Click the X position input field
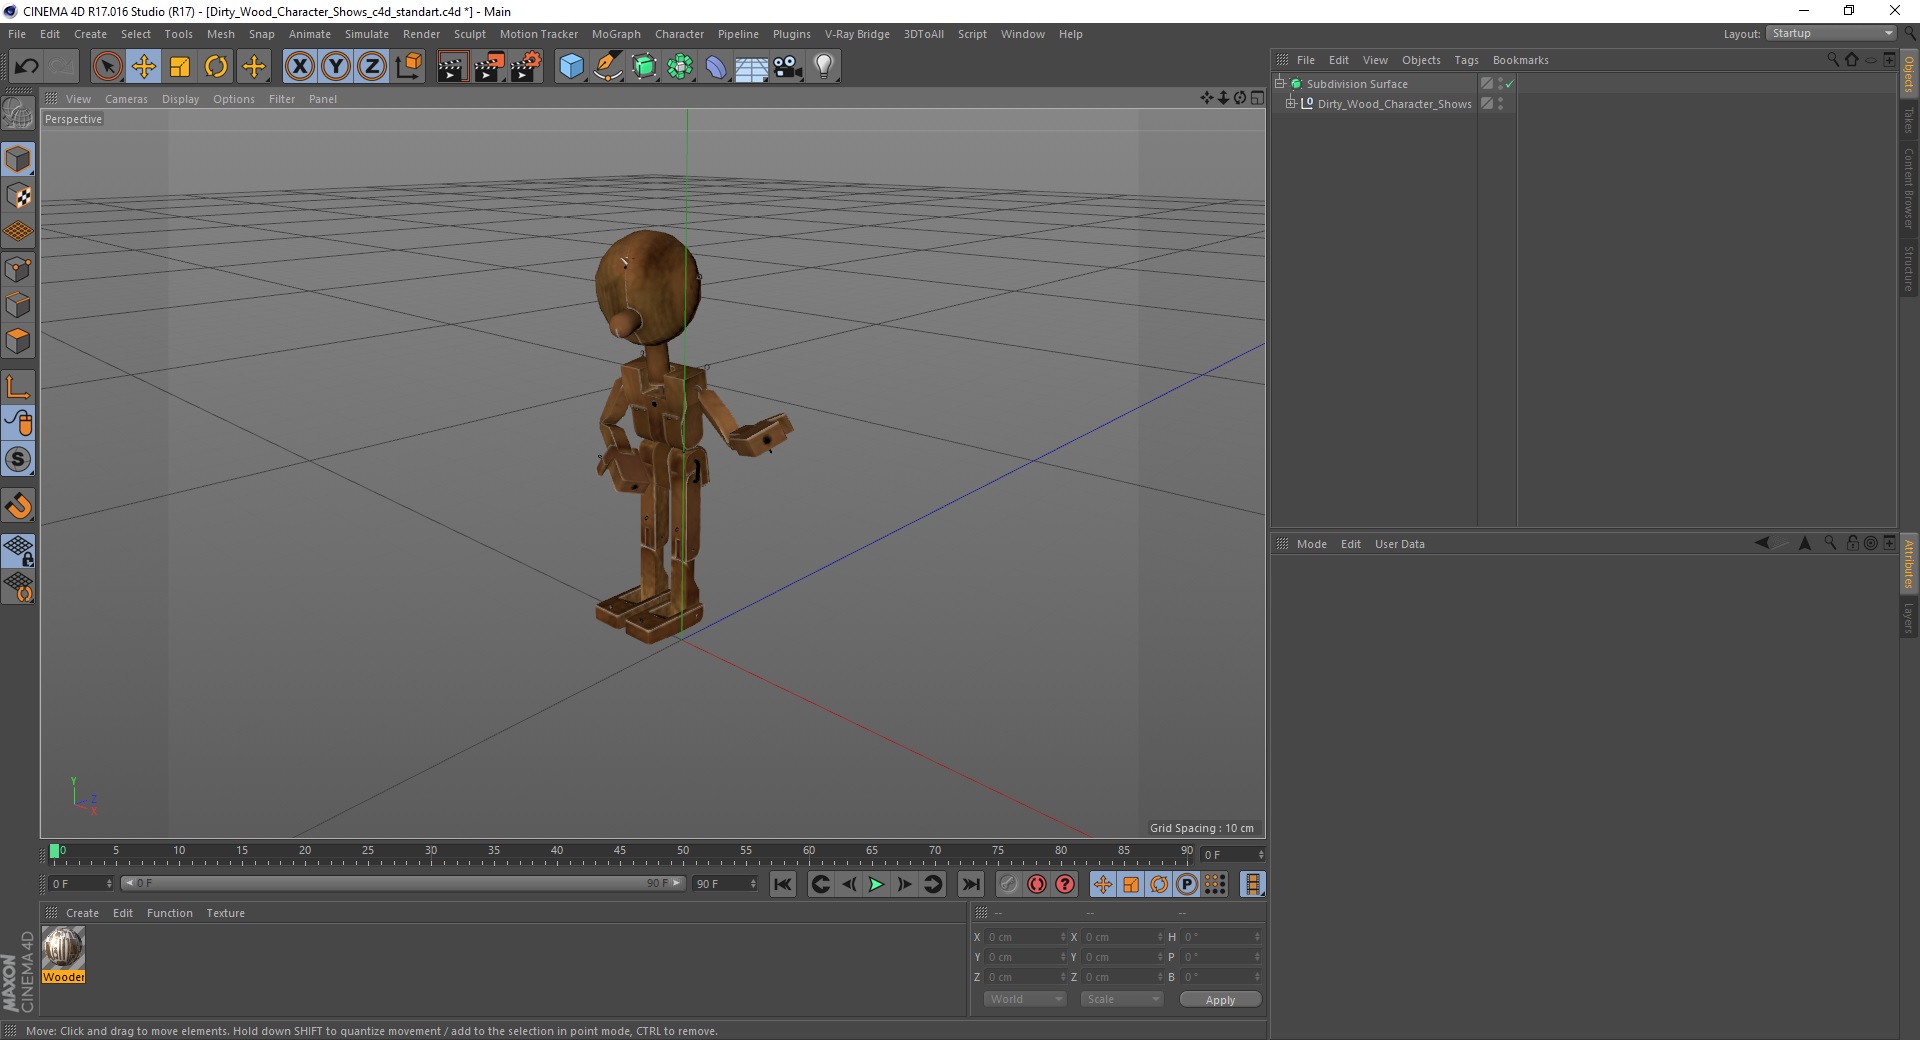This screenshot has width=1920, height=1040. pos(1025,937)
